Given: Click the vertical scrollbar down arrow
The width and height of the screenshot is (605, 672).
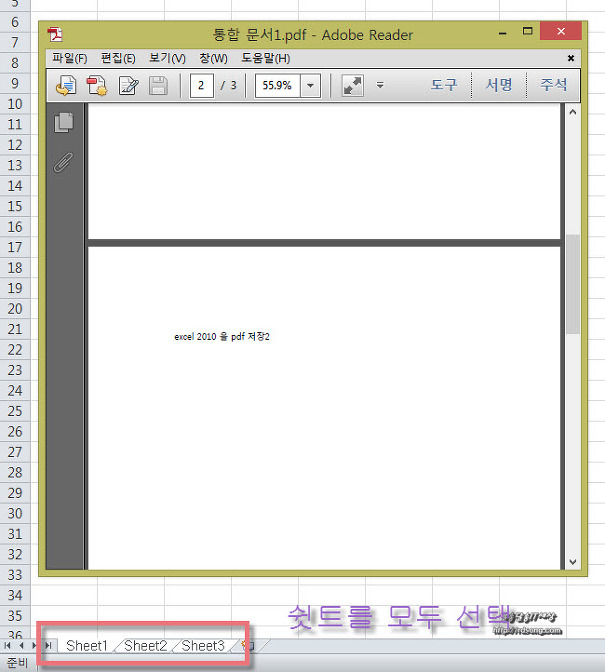Looking at the screenshot, I should click(x=573, y=562).
